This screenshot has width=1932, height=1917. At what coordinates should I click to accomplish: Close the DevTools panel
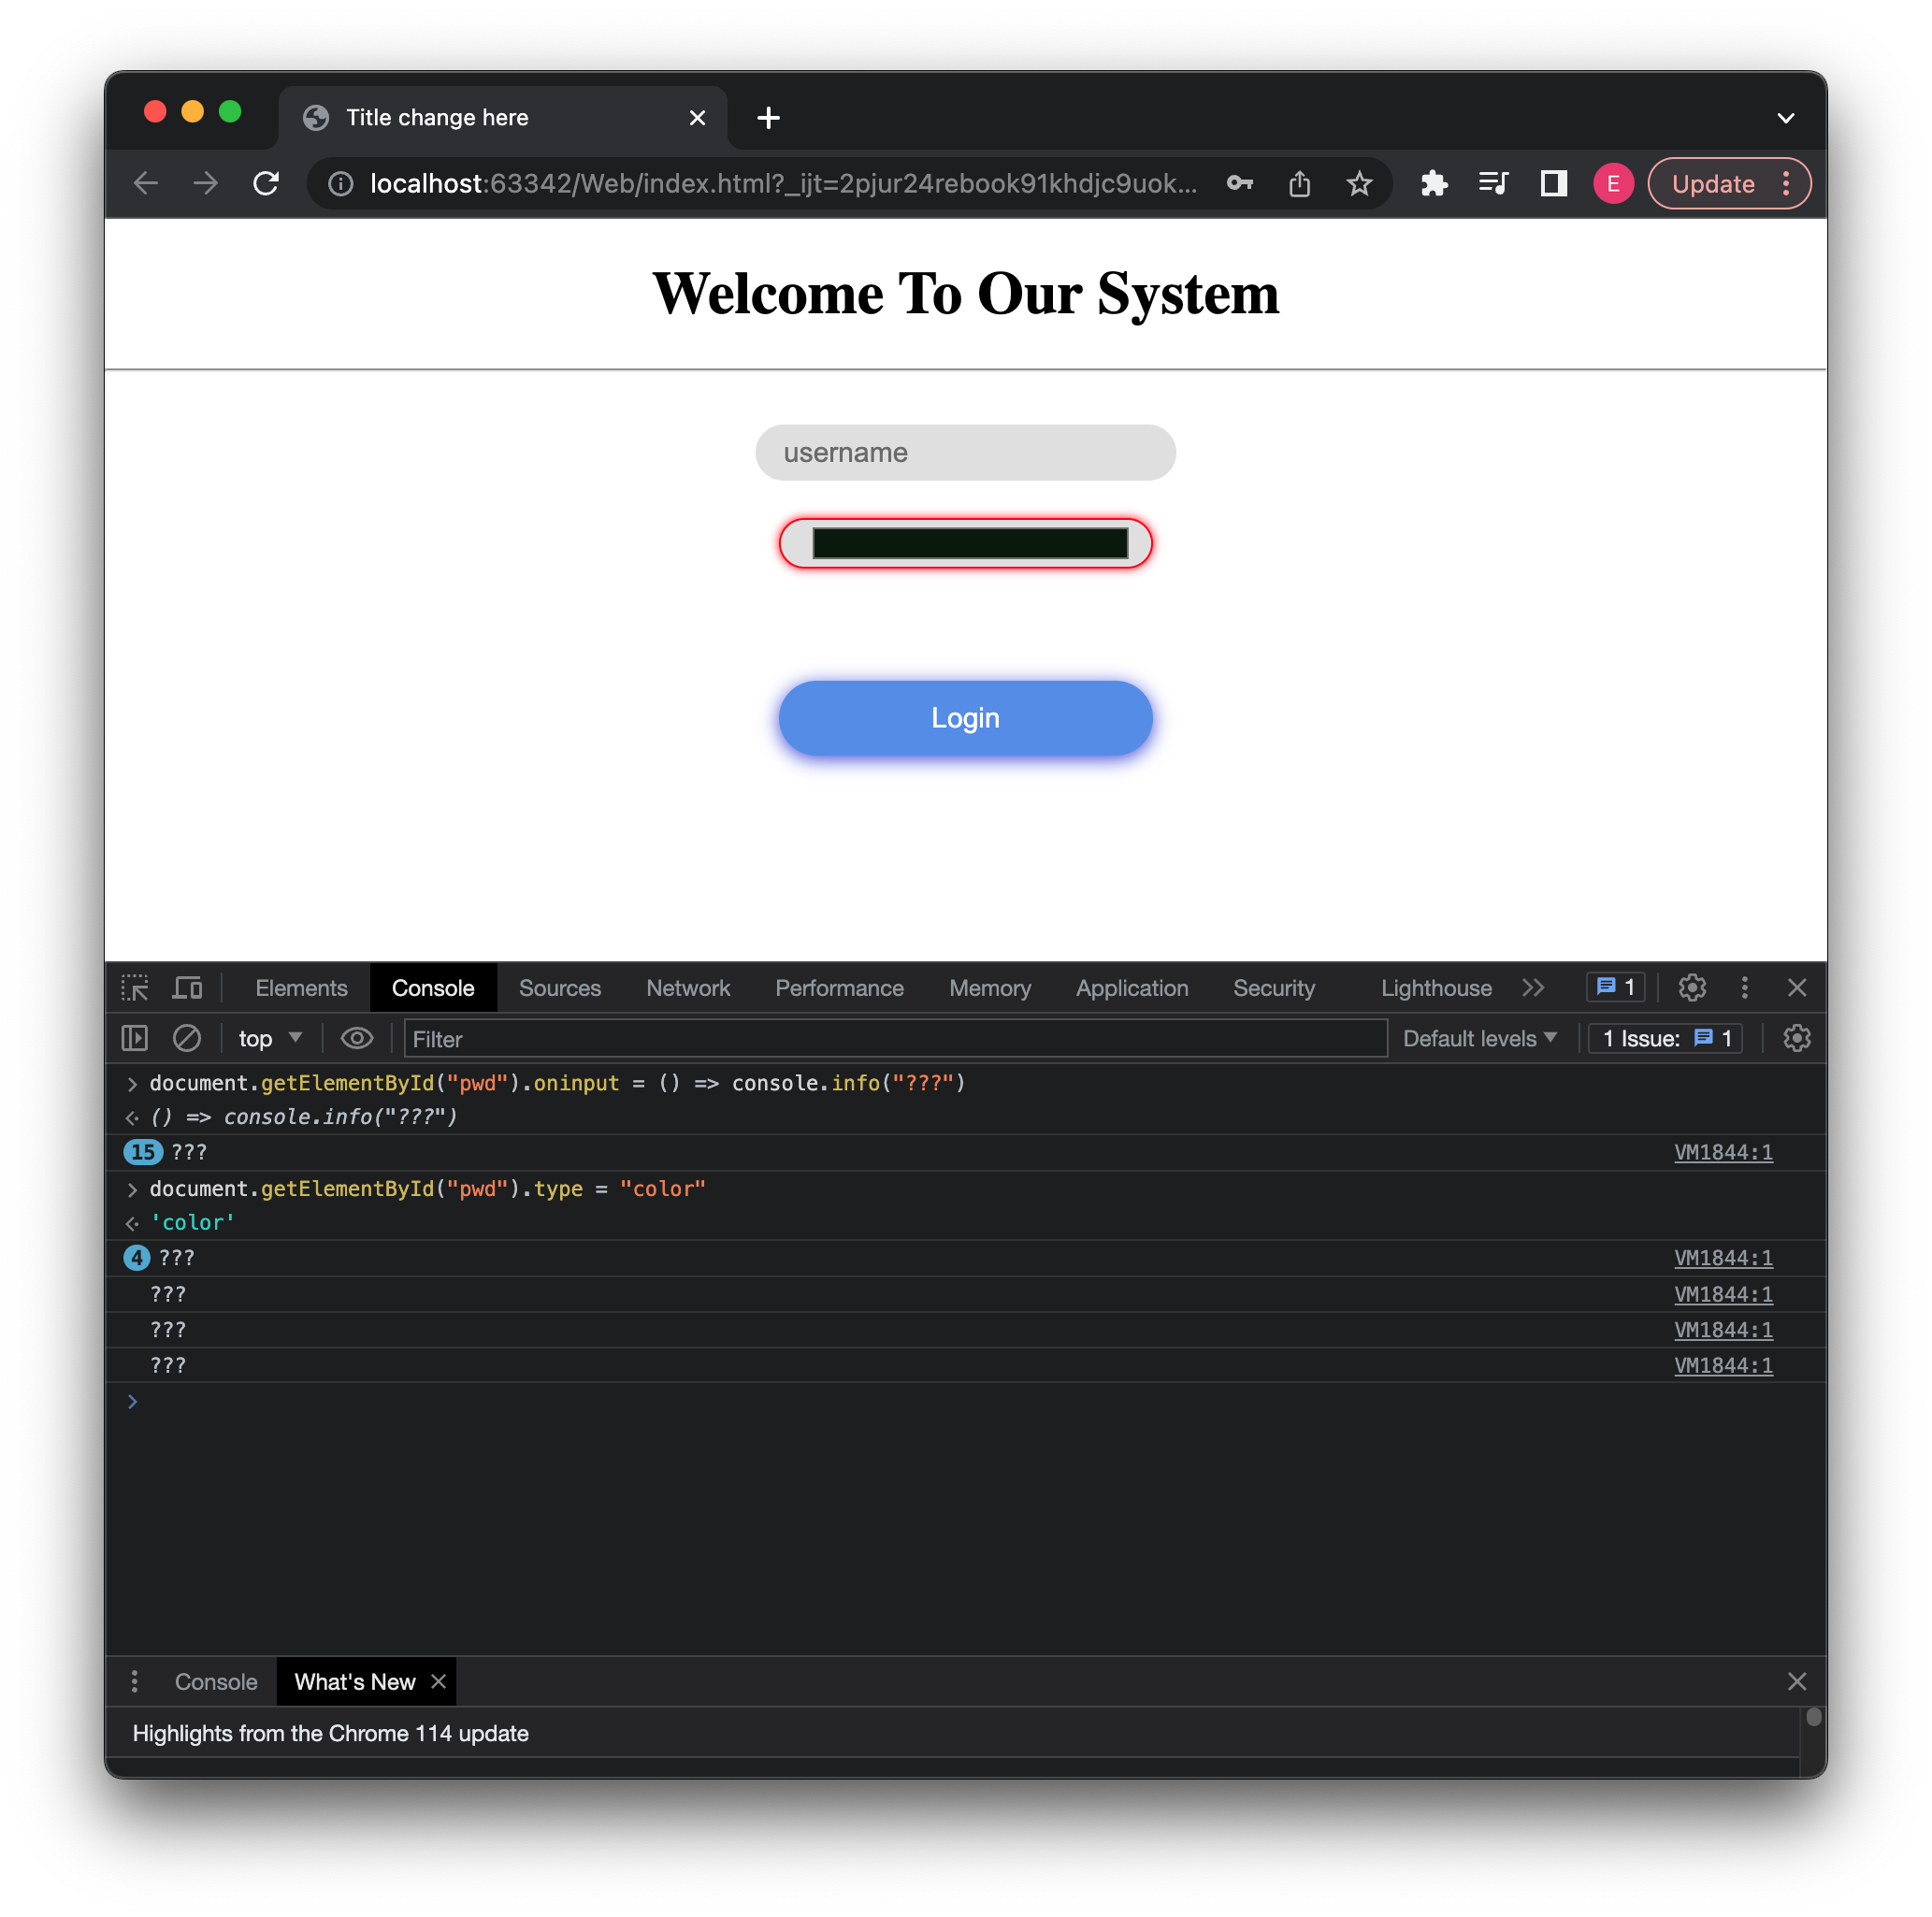pos(1797,988)
